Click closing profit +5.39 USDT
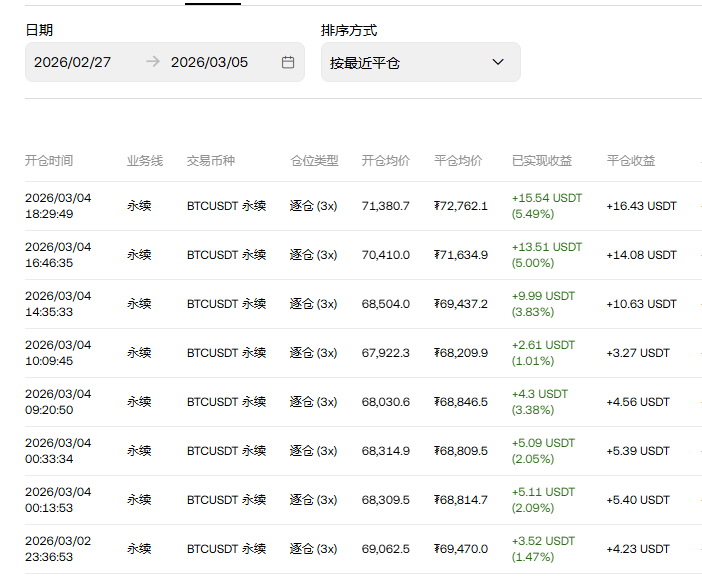Image resolution: width=702 pixels, height=581 pixels. point(638,451)
